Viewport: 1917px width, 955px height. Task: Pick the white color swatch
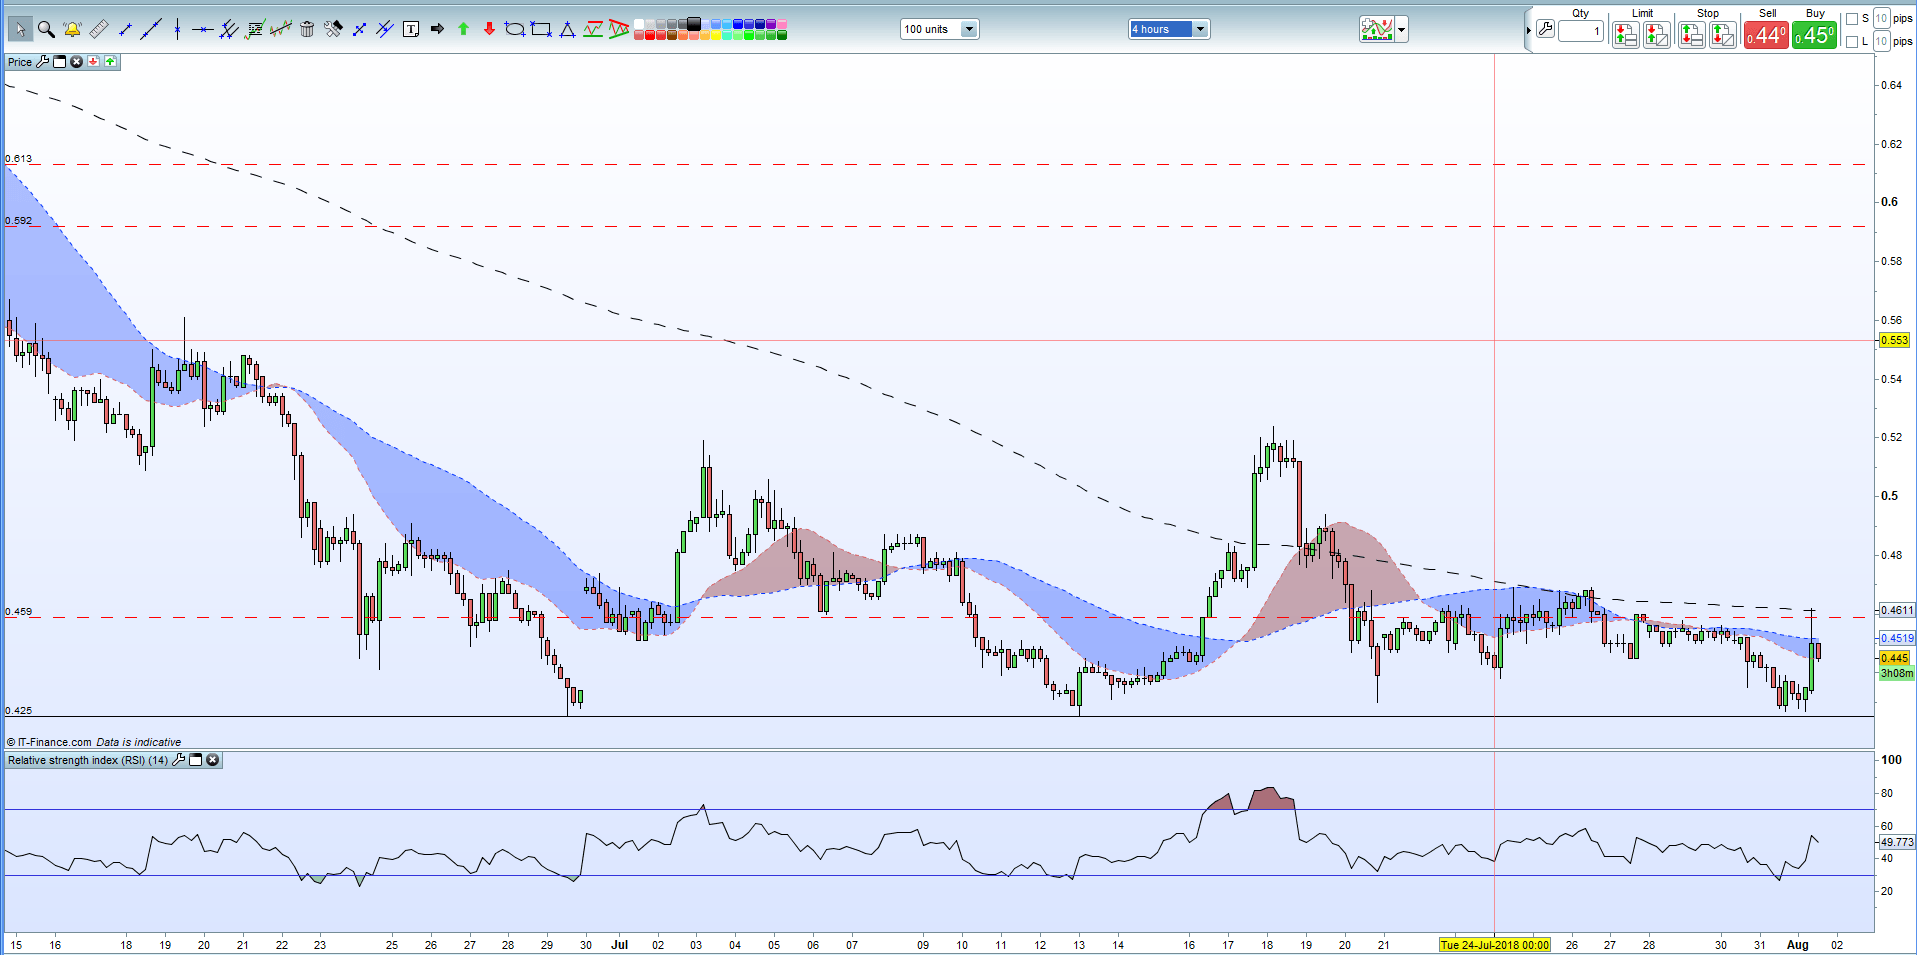point(639,24)
